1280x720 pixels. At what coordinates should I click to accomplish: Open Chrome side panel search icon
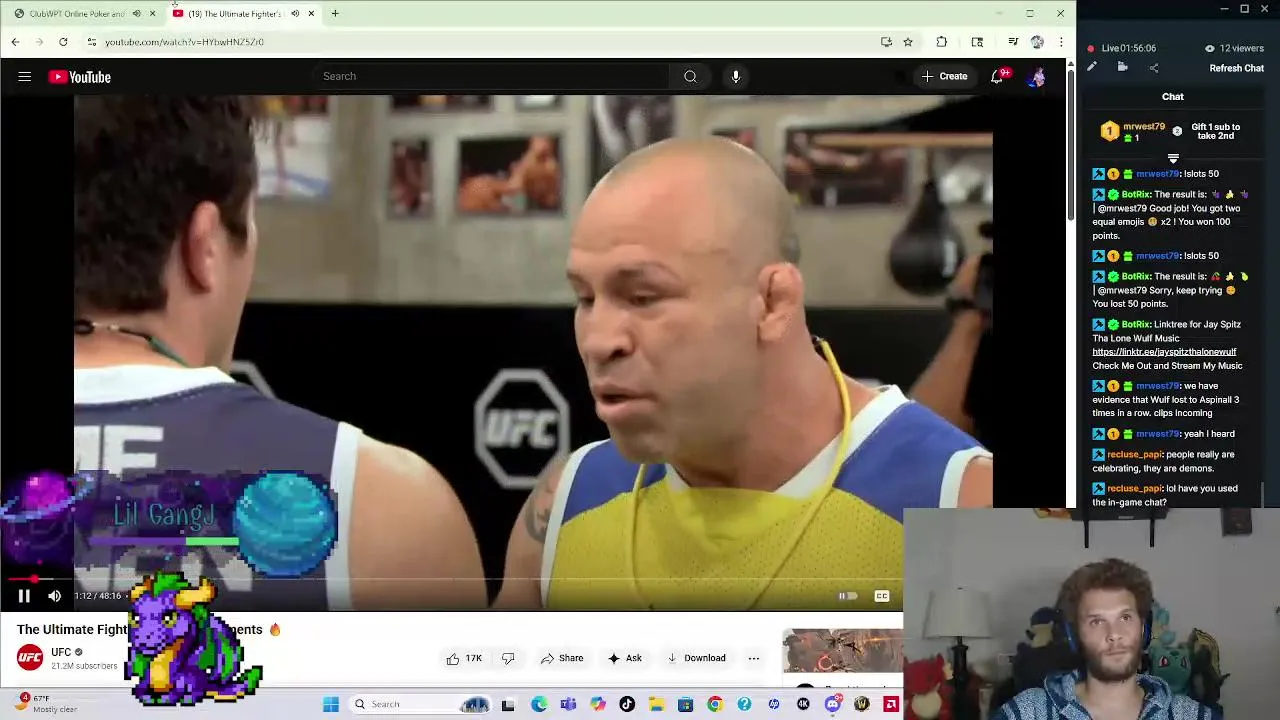pos(977,42)
